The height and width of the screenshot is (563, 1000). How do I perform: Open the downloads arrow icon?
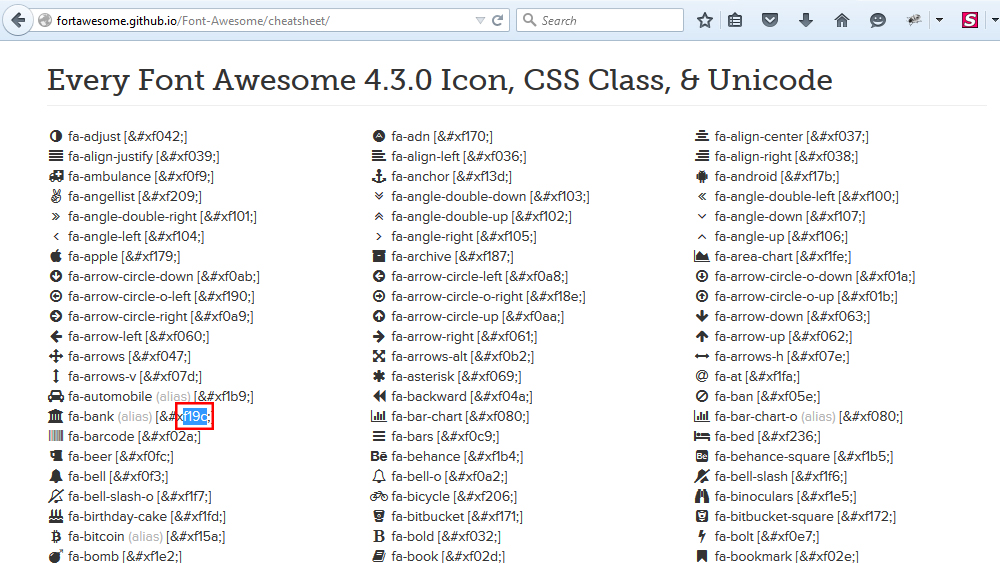tap(806, 20)
